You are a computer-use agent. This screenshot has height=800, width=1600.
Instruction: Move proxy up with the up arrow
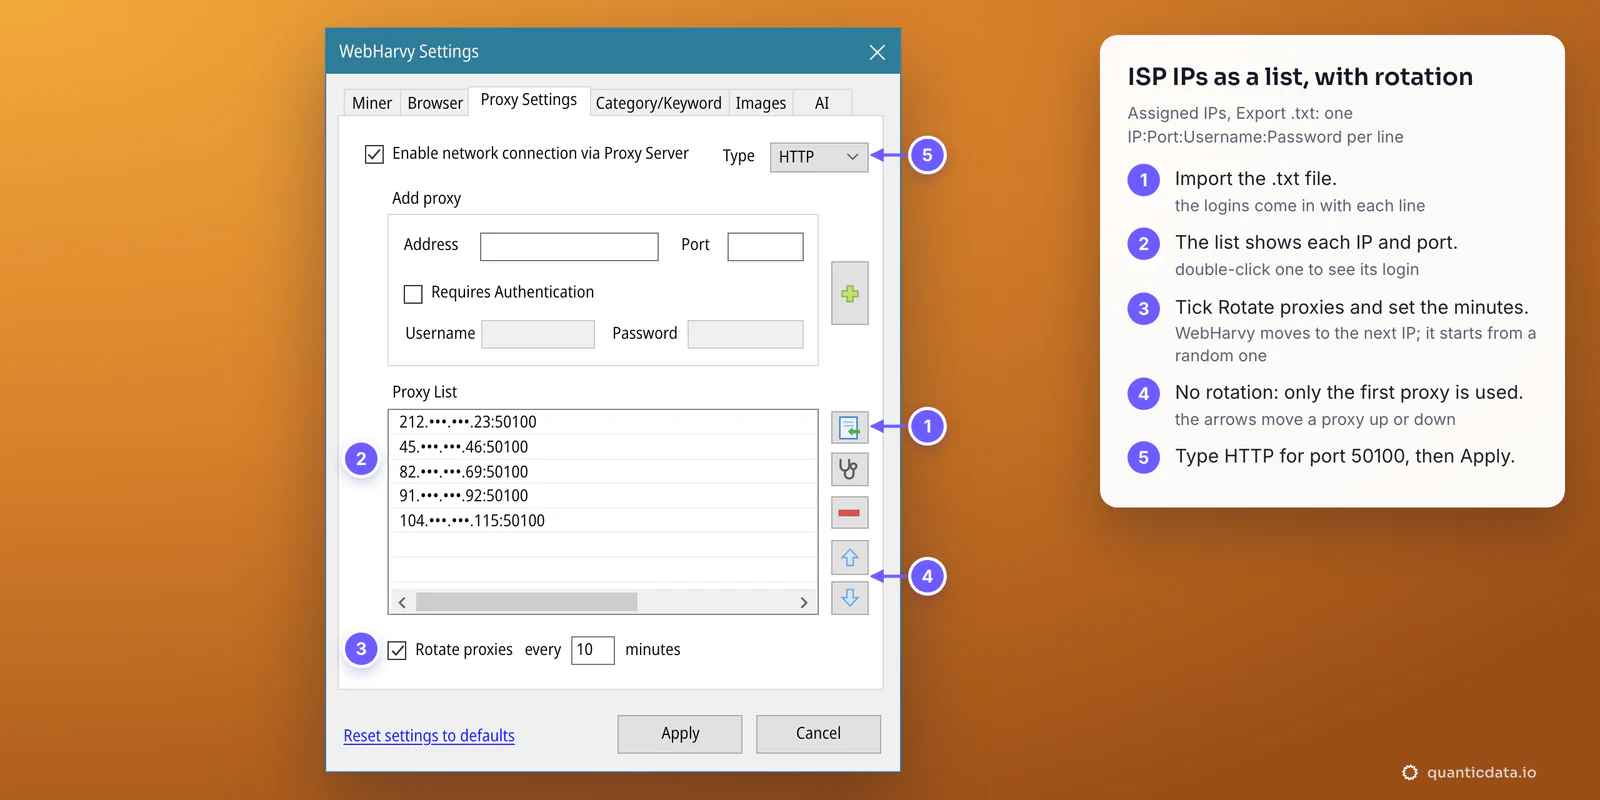pyautogui.click(x=849, y=557)
